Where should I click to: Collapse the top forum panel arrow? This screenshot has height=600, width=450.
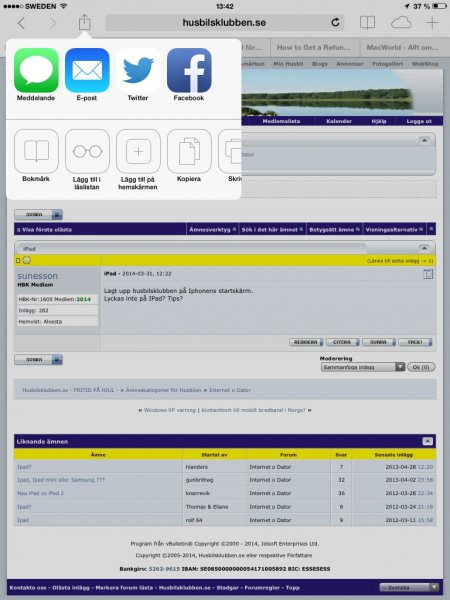(x=424, y=140)
